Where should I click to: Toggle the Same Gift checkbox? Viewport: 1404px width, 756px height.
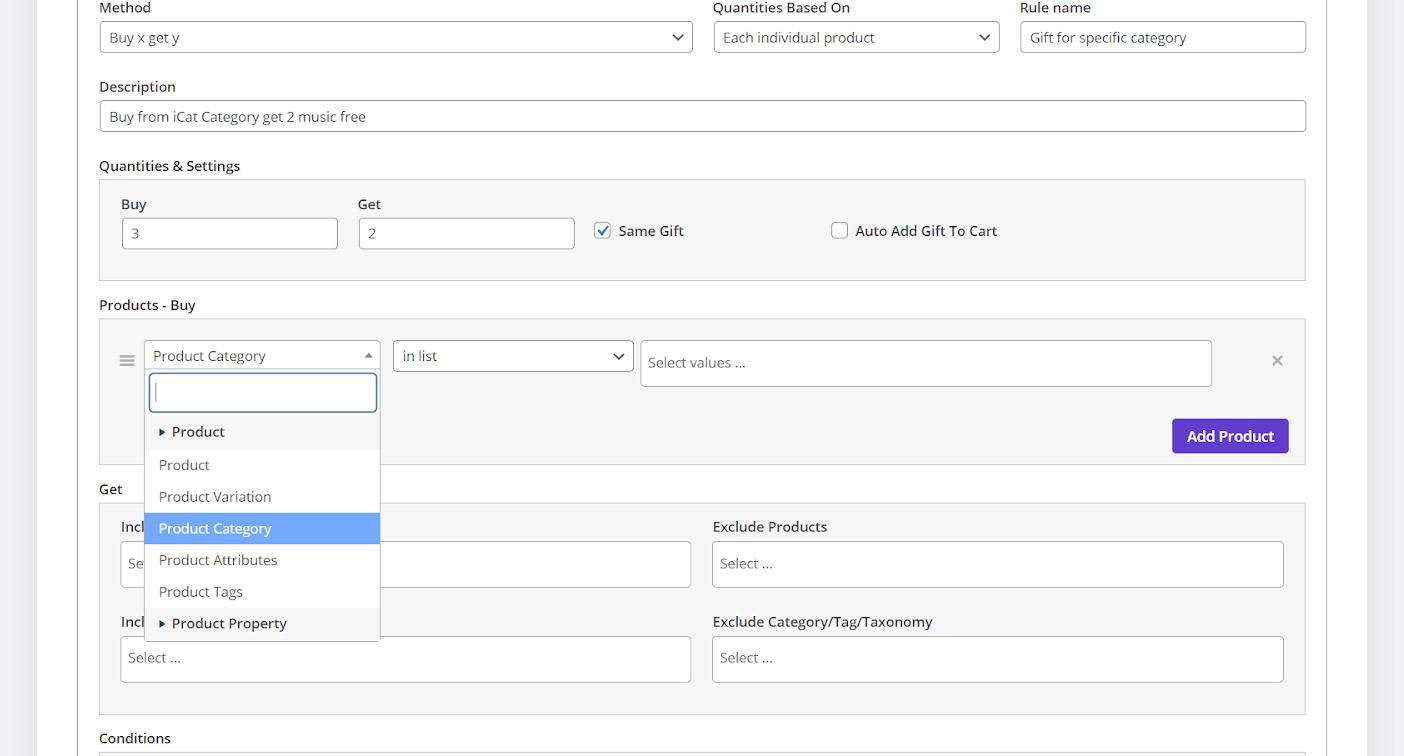603,231
